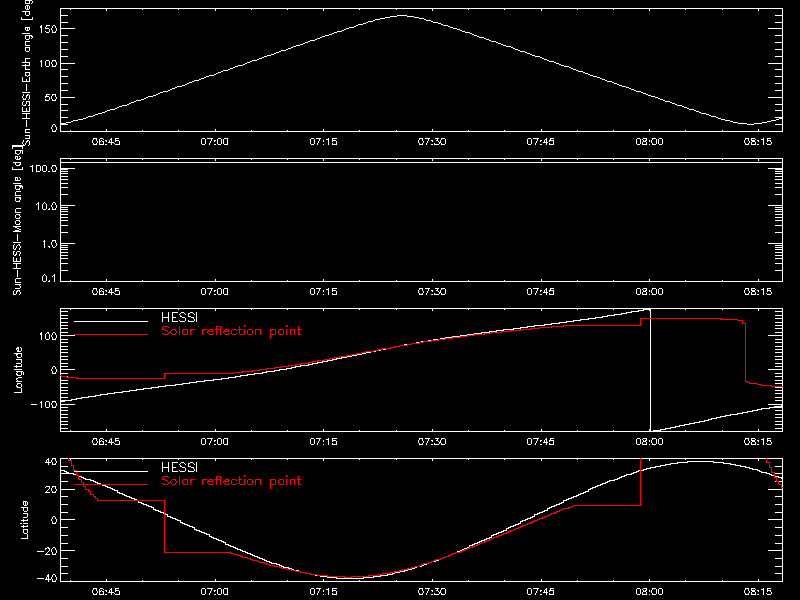Screen dimensions: 800x600
Task: Click the 0.1 tick on Moon angle axis
Action: coord(49,278)
